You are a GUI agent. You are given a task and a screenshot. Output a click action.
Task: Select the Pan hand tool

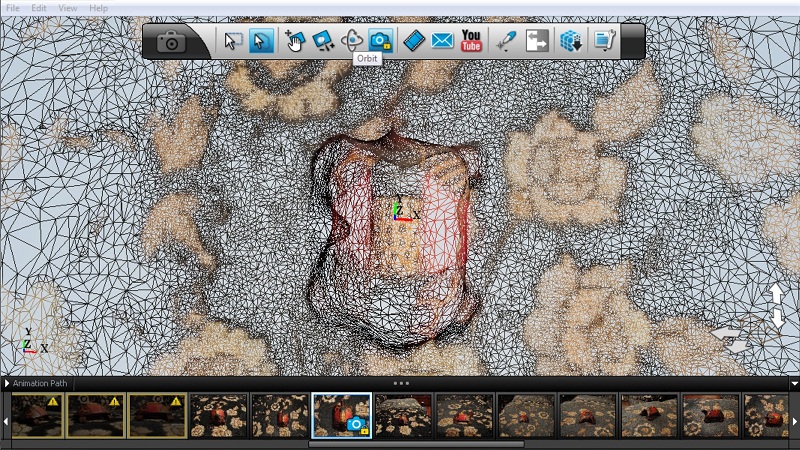[295, 41]
